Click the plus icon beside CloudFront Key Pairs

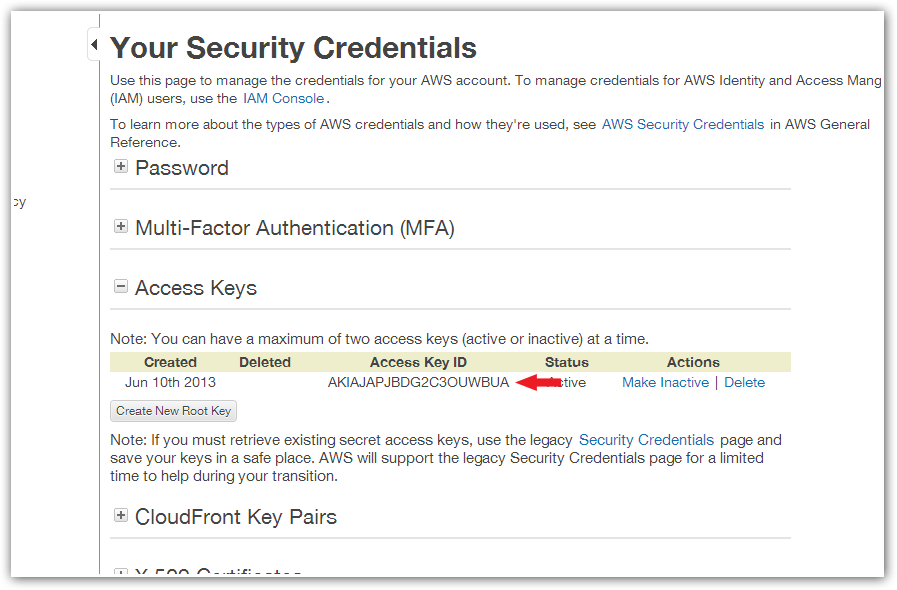click(x=121, y=516)
